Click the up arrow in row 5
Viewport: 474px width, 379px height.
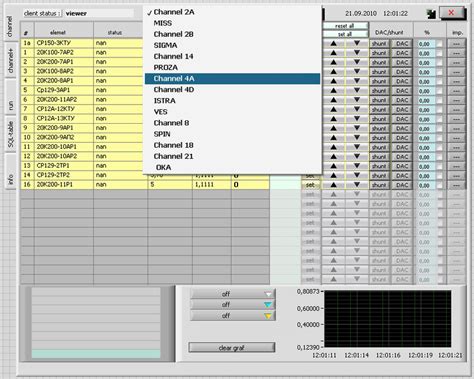coord(333,90)
